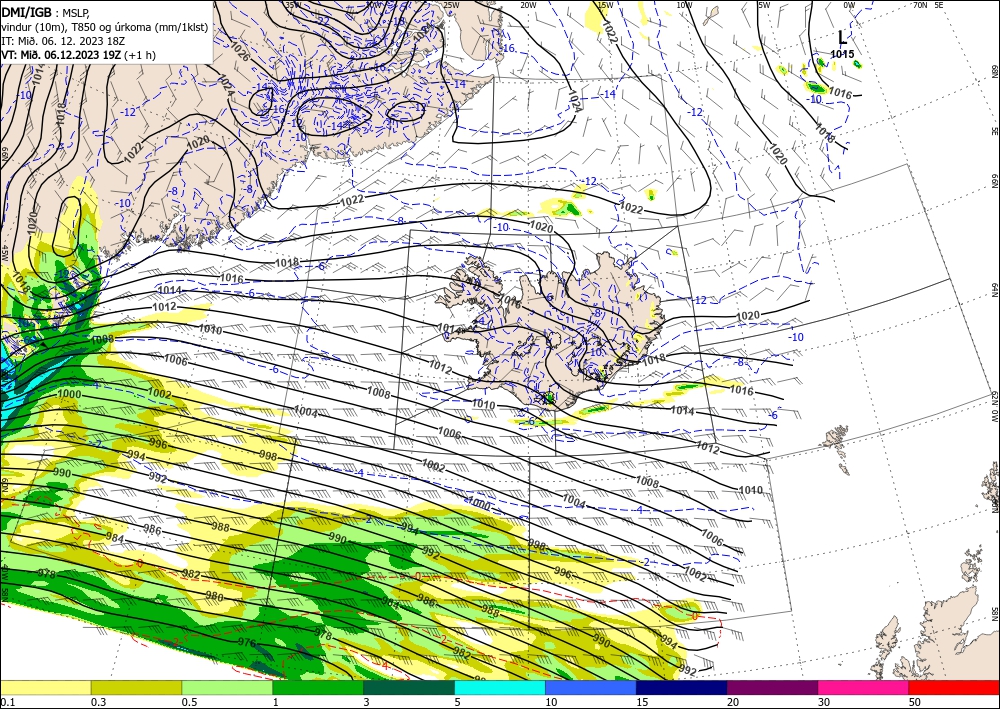1000x709 pixels.
Task: Click the "980" isobar label
Action: click(214, 597)
